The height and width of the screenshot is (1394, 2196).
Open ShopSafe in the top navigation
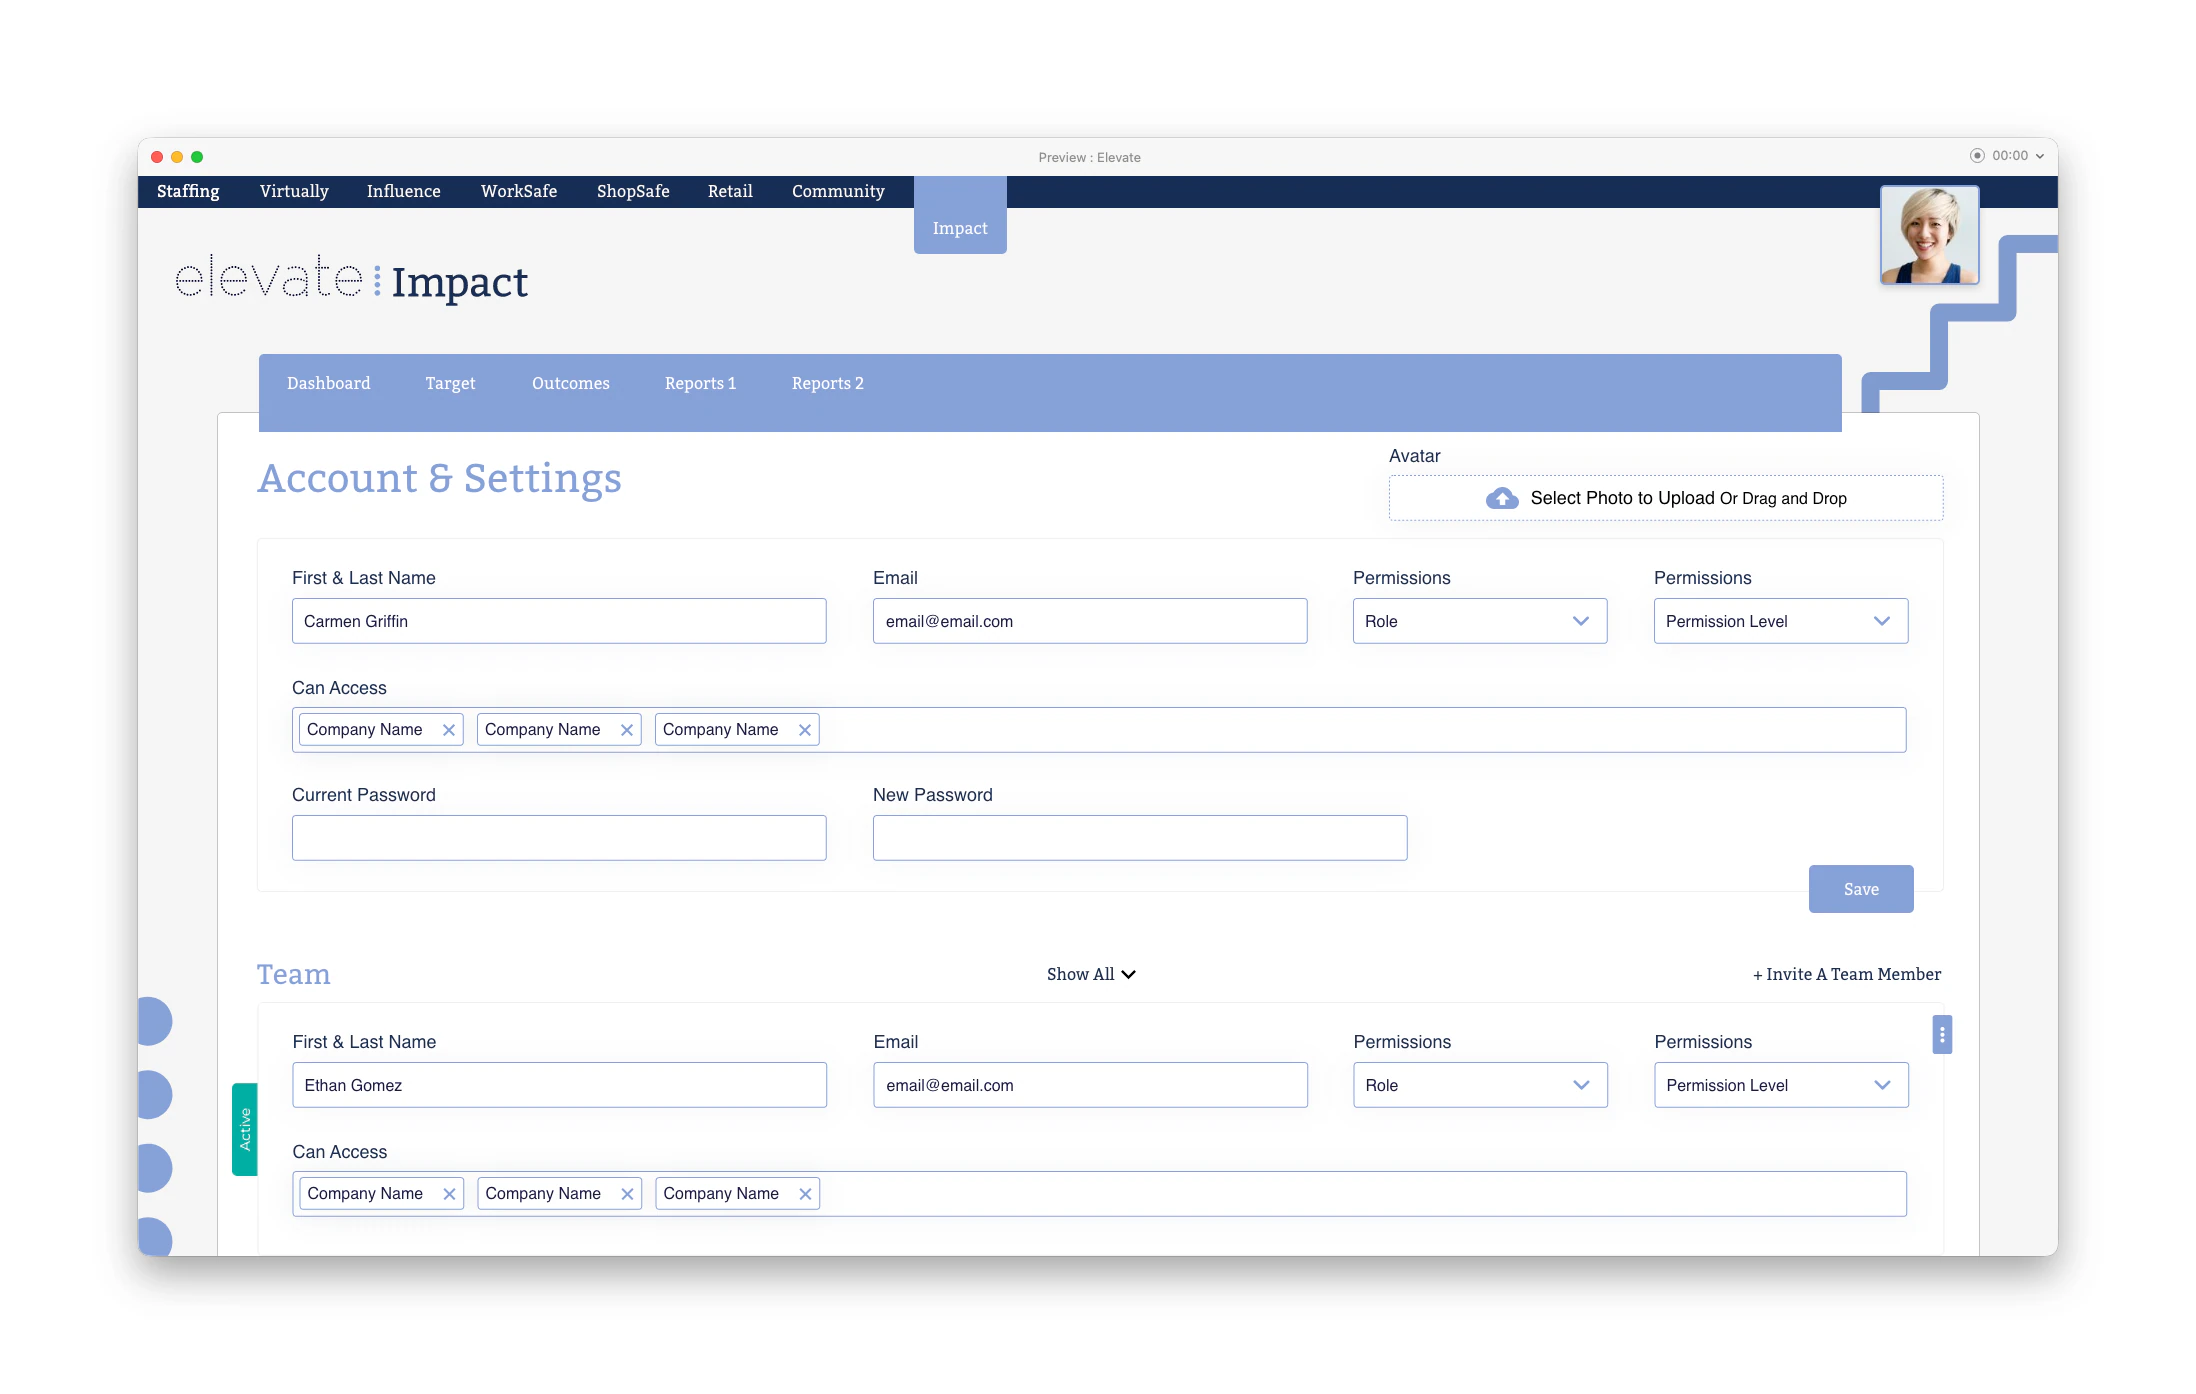tap(633, 191)
